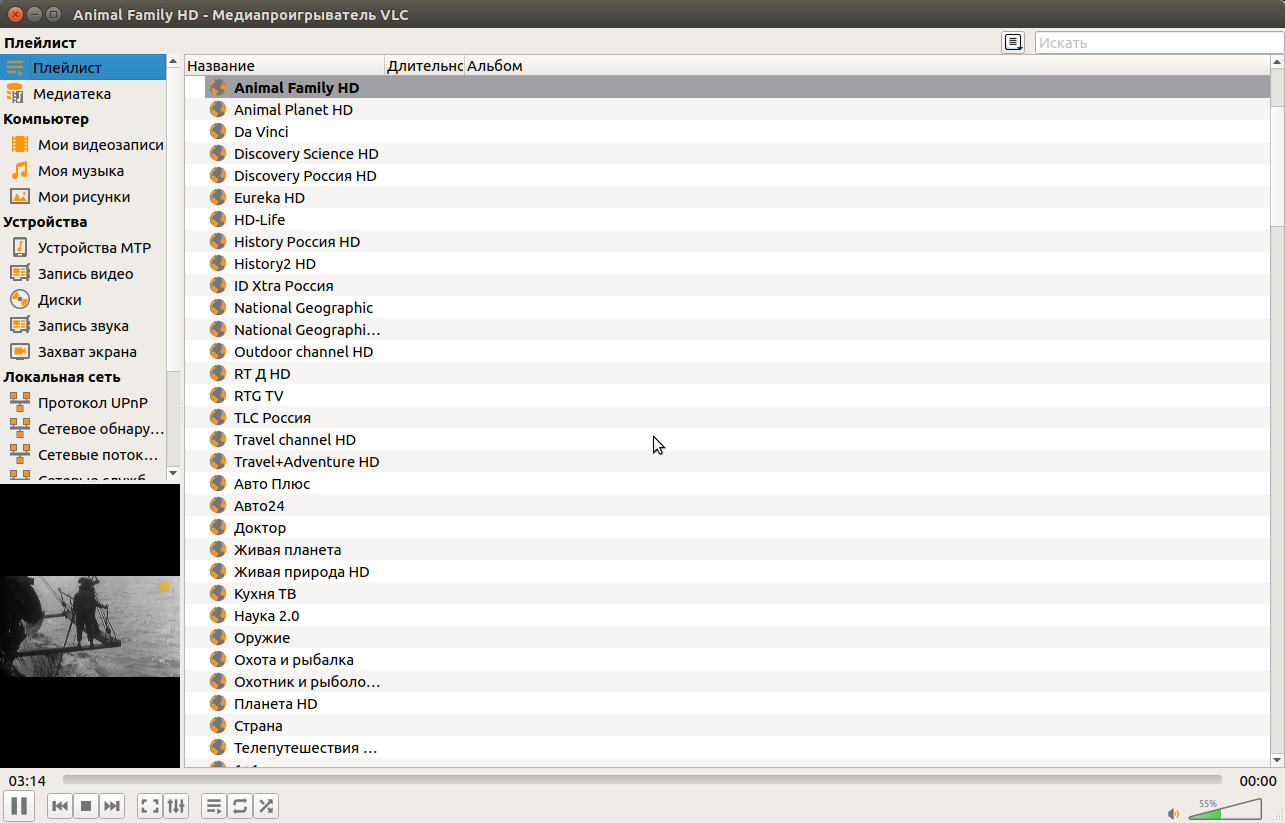Change playlist view mode icon
1285x823 pixels.
click(1014, 42)
